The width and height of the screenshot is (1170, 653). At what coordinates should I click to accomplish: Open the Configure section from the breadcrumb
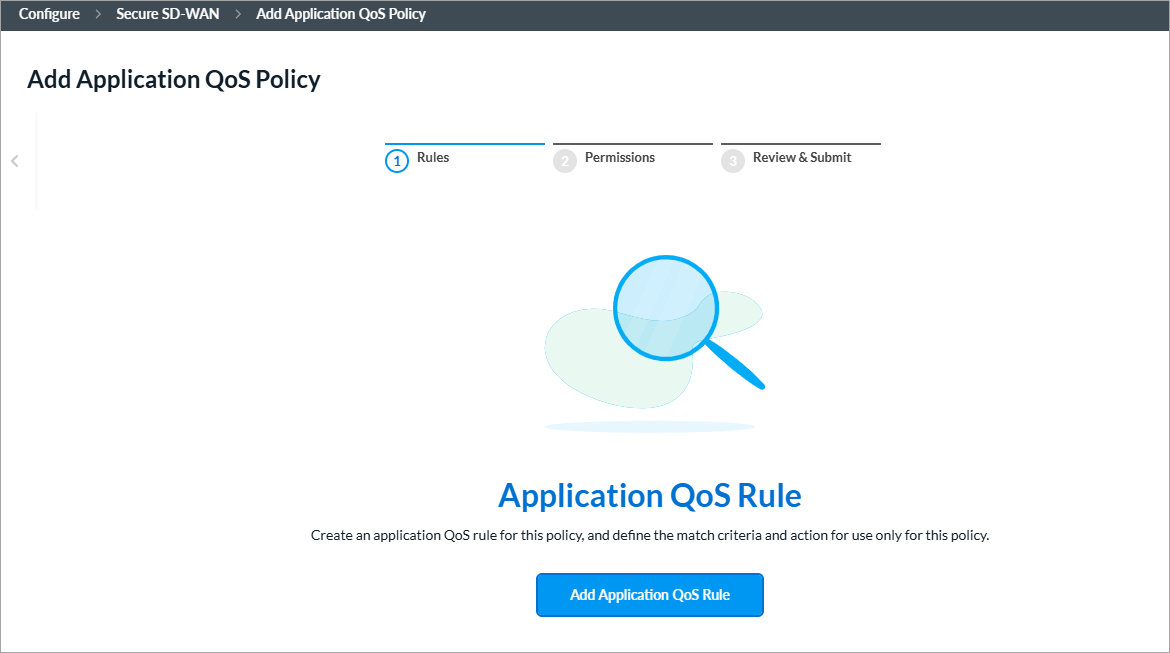pos(48,14)
